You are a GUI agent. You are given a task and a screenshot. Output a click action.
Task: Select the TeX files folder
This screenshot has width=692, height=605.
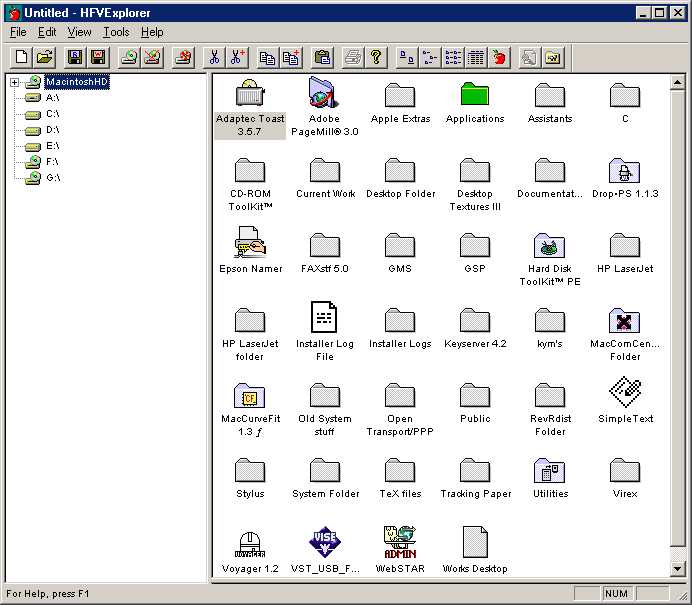(400, 478)
